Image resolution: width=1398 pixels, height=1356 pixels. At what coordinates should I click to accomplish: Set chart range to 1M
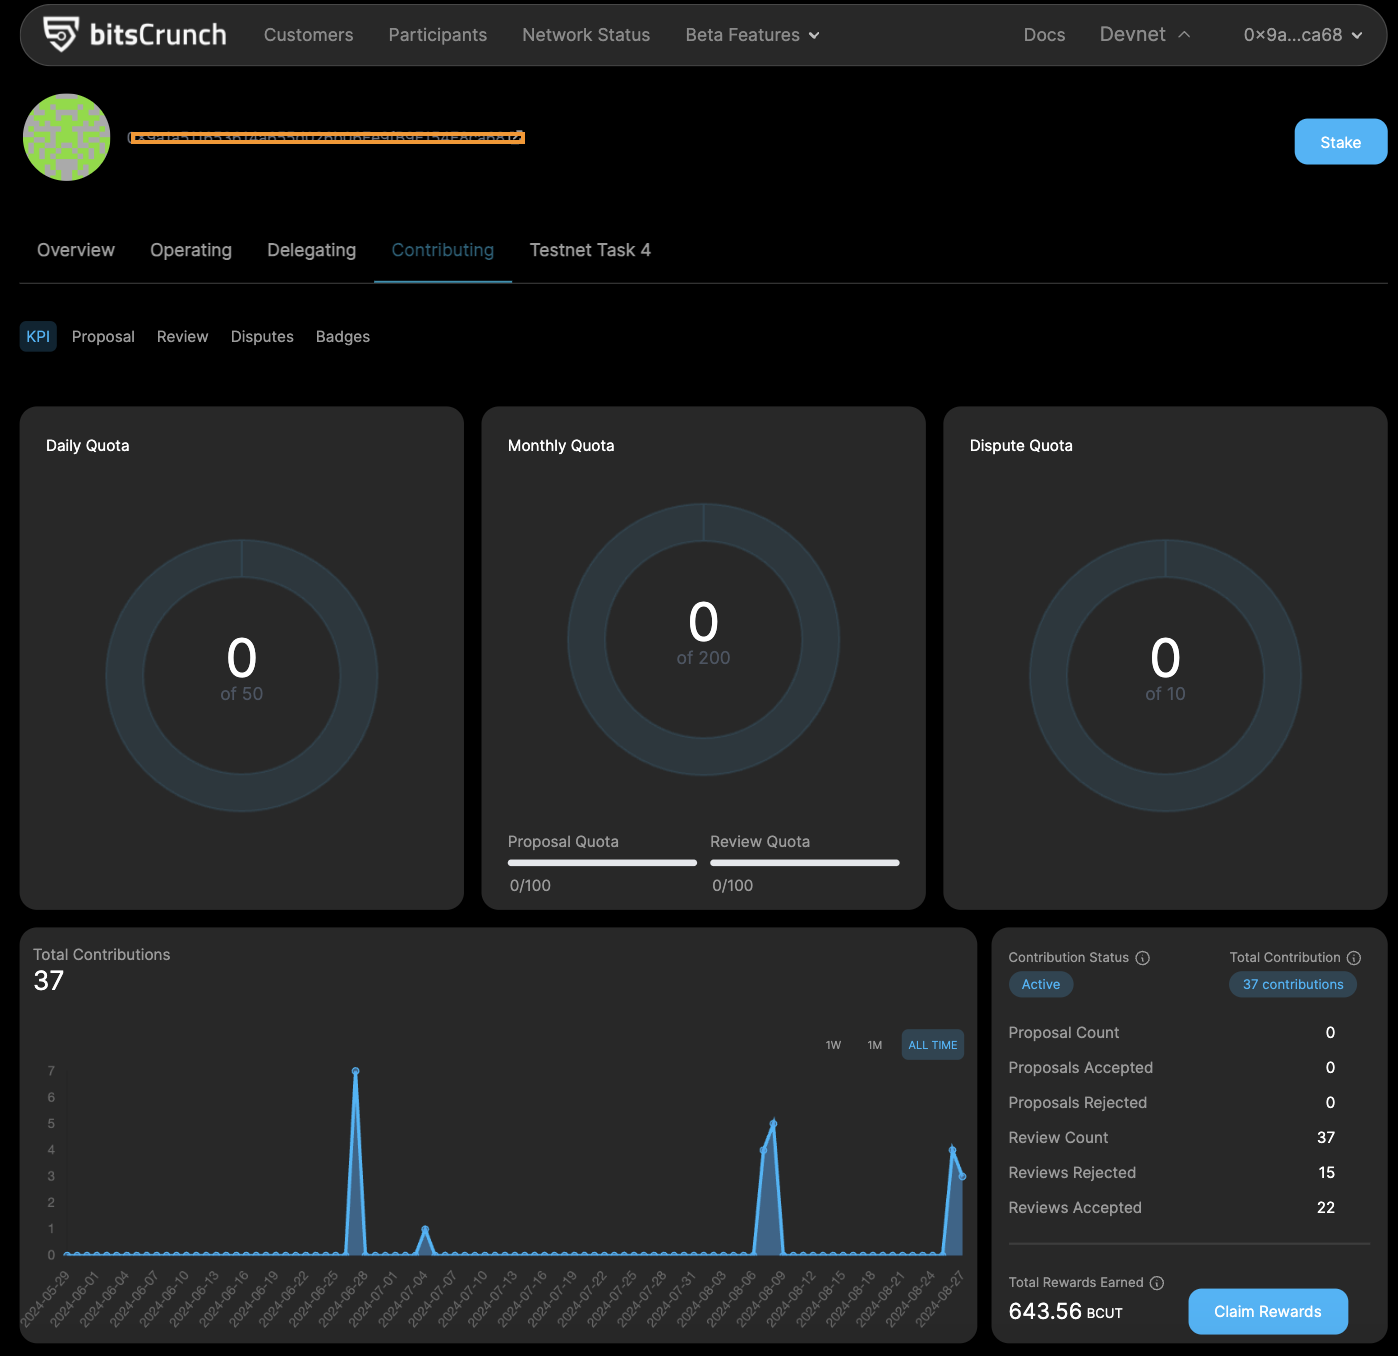pos(875,1045)
